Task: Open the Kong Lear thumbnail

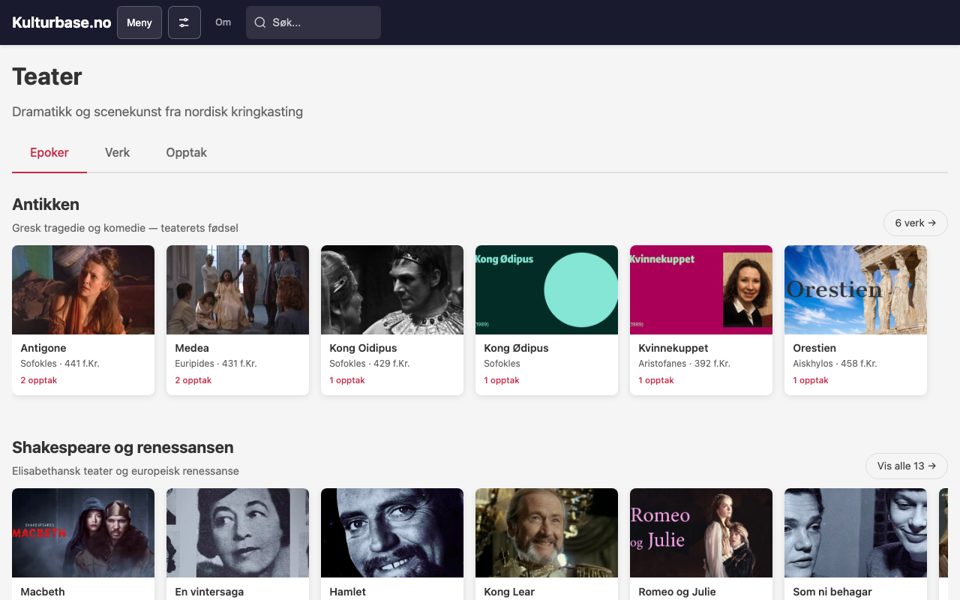Action: pyautogui.click(x=547, y=533)
